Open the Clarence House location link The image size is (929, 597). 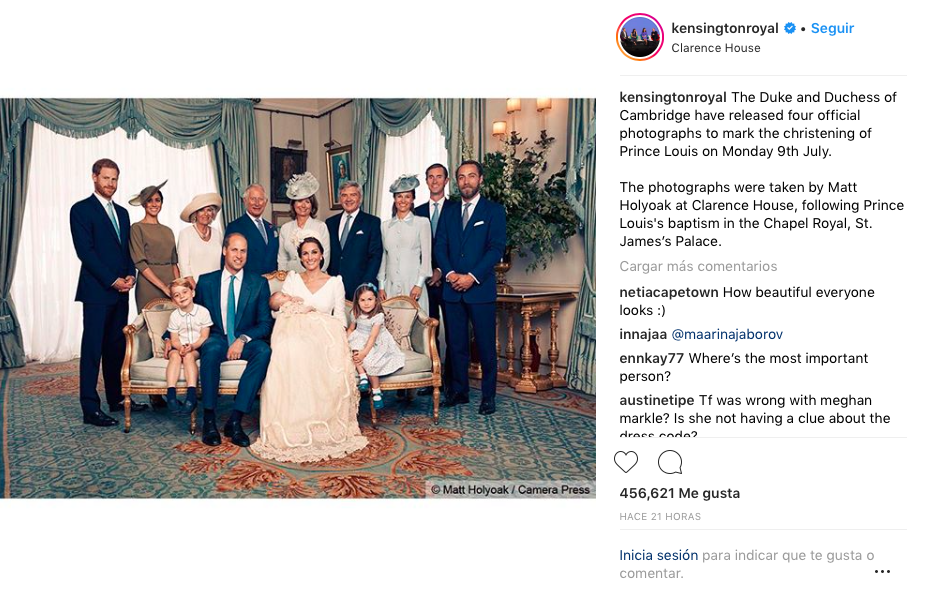click(x=715, y=48)
